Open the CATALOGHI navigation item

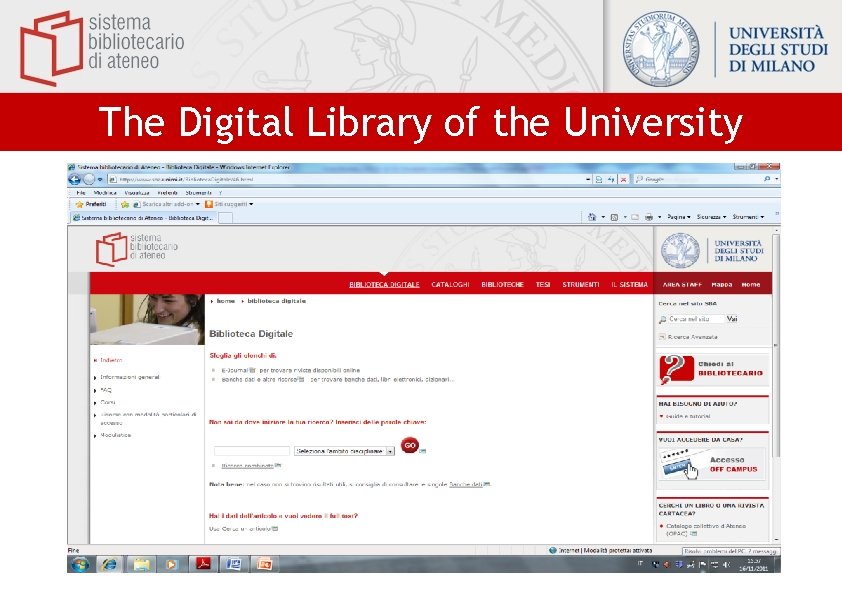click(450, 285)
